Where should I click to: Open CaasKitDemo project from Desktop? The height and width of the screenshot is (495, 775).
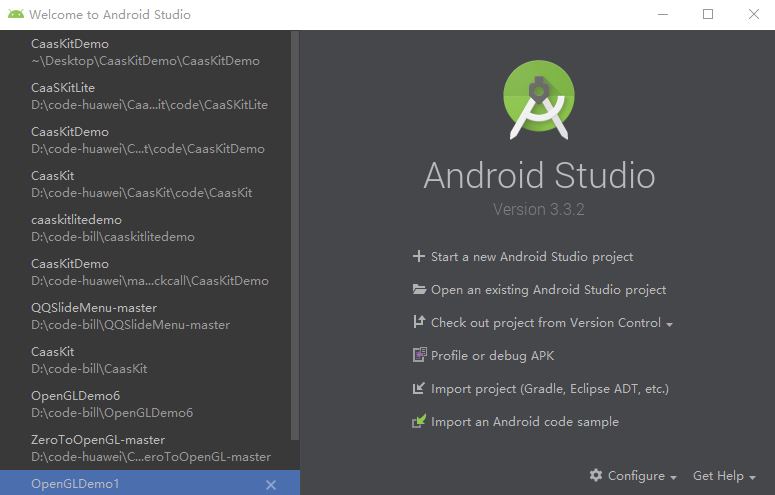click(x=145, y=52)
